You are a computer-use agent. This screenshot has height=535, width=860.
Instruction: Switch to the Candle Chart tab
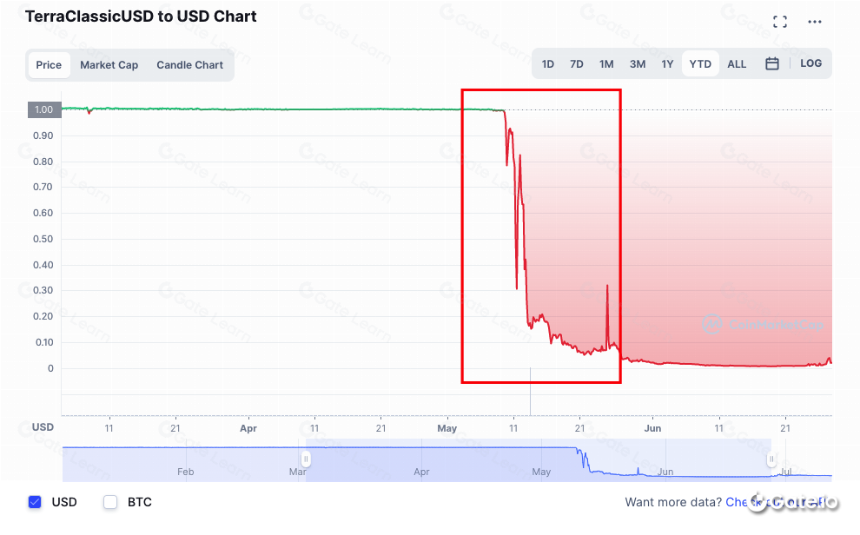click(190, 65)
